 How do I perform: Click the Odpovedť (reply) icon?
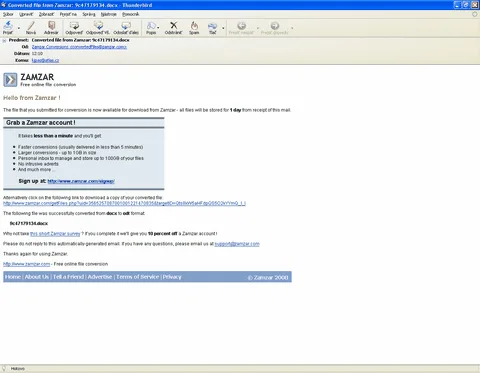pyautogui.click(x=74, y=25)
